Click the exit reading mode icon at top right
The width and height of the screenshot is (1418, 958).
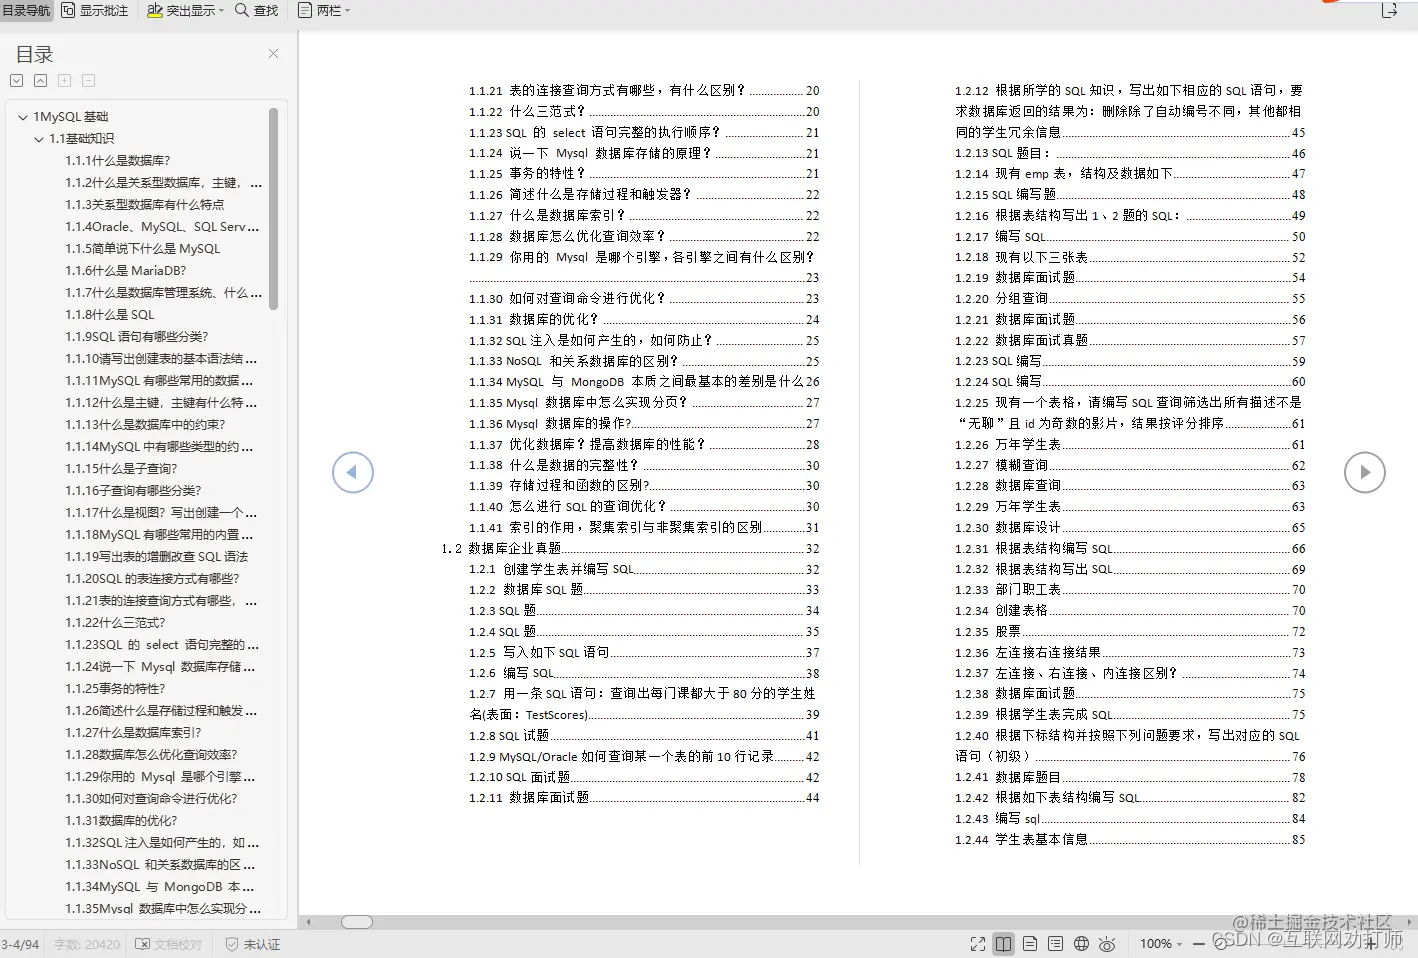point(1389,10)
